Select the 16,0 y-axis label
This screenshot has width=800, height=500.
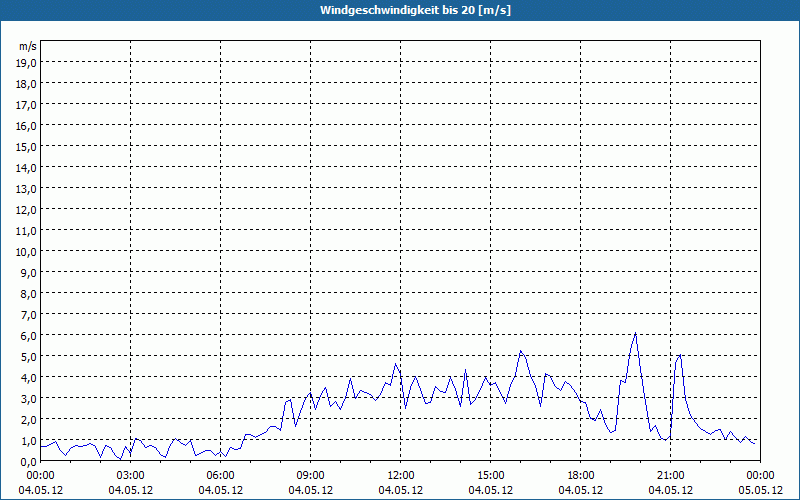click(x=27, y=126)
